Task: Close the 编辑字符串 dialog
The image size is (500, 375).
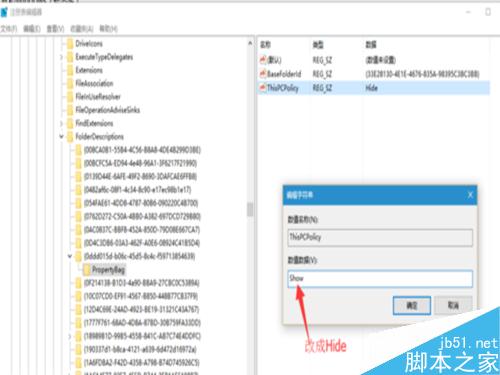Action: point(470,195)
